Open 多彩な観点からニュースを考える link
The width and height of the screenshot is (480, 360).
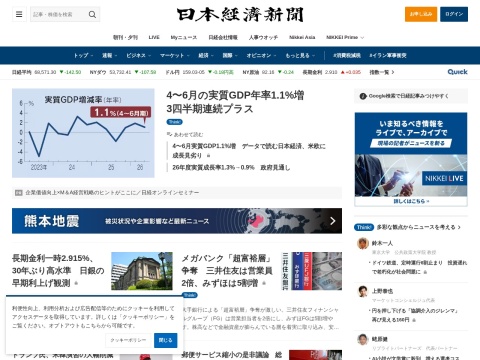[419, 227]
